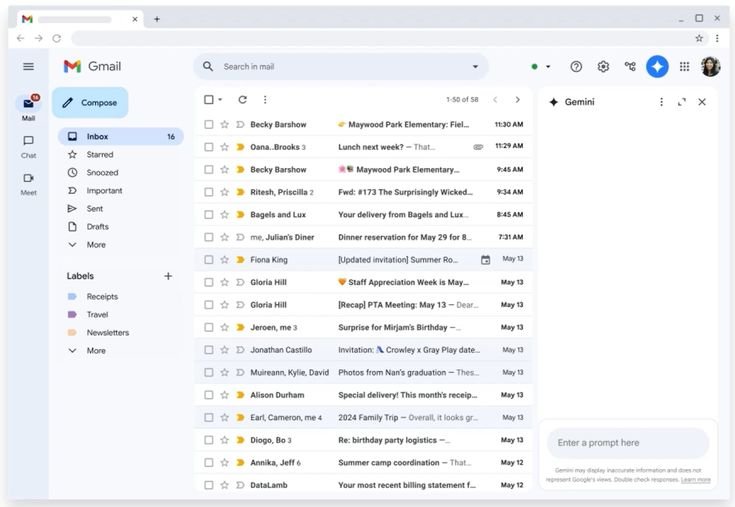This screenshot has height=507, width=735.
Task: Create a new label with plus icon
Action: 168,276
